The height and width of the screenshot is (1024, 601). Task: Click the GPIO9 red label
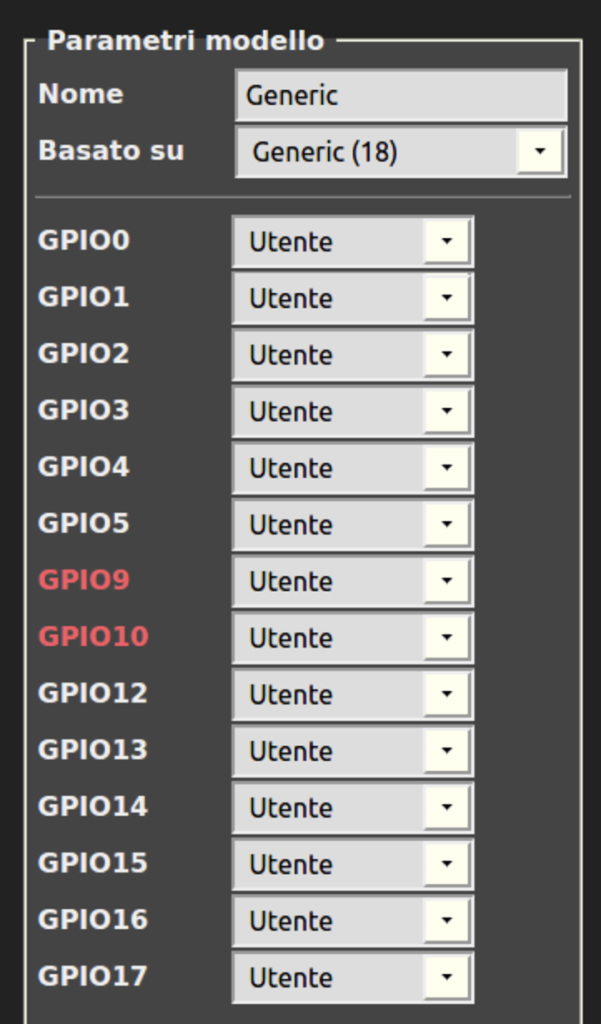pos(84,580)
